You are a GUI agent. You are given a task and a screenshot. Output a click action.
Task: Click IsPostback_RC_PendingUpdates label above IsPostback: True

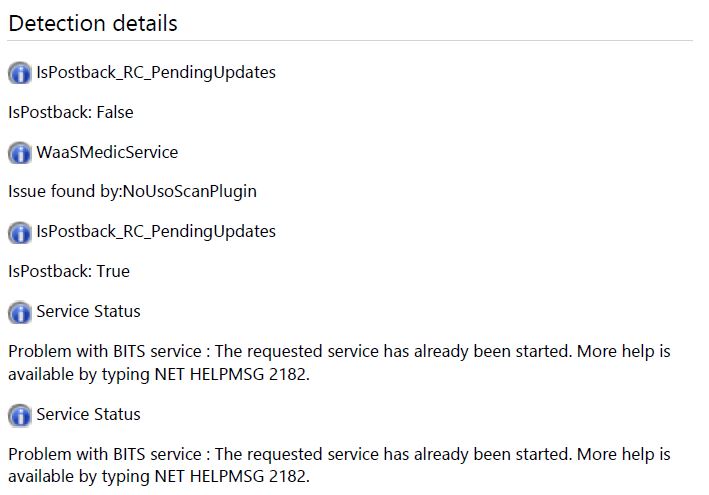pos(156,231)
